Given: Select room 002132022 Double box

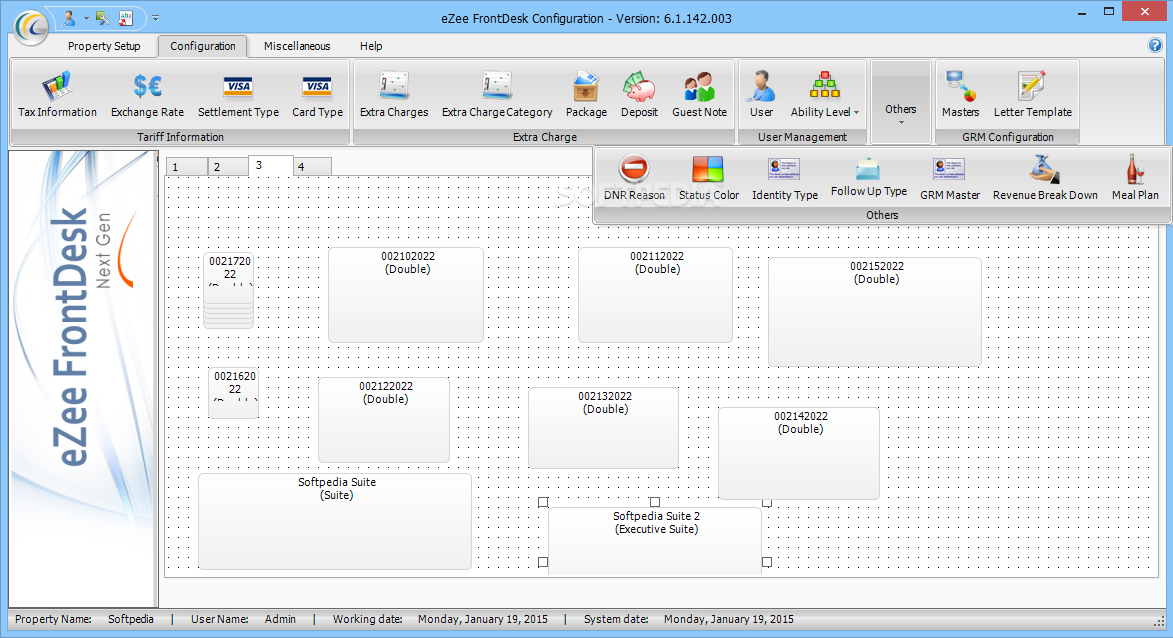Looking at the screenshot, I should tap(604, 428).
